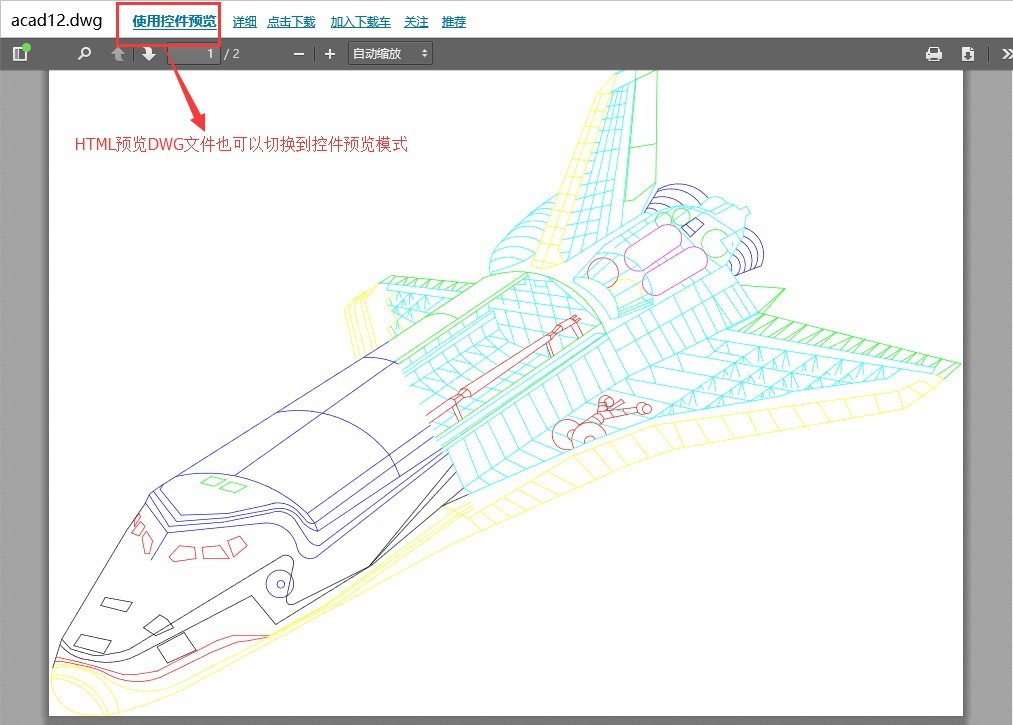Zoom out of the drawing
Image resolution: width=1013 pixels, height=725 pixels.
pos(297,53)
